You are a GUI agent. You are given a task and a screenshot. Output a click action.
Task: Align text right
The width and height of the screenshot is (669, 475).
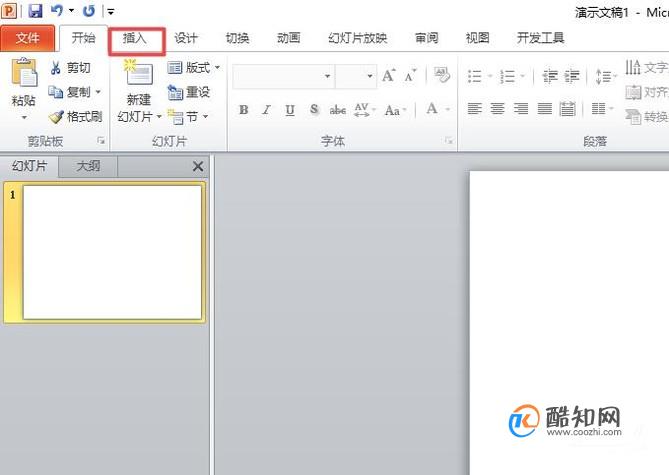point(521,109)
